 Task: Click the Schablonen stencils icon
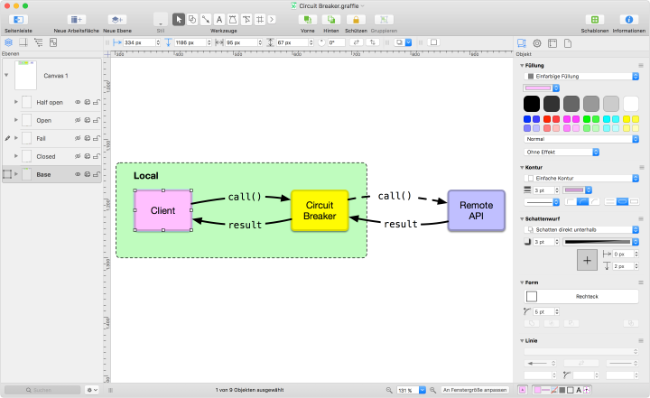pyautogui.click(x=594, y=19)
